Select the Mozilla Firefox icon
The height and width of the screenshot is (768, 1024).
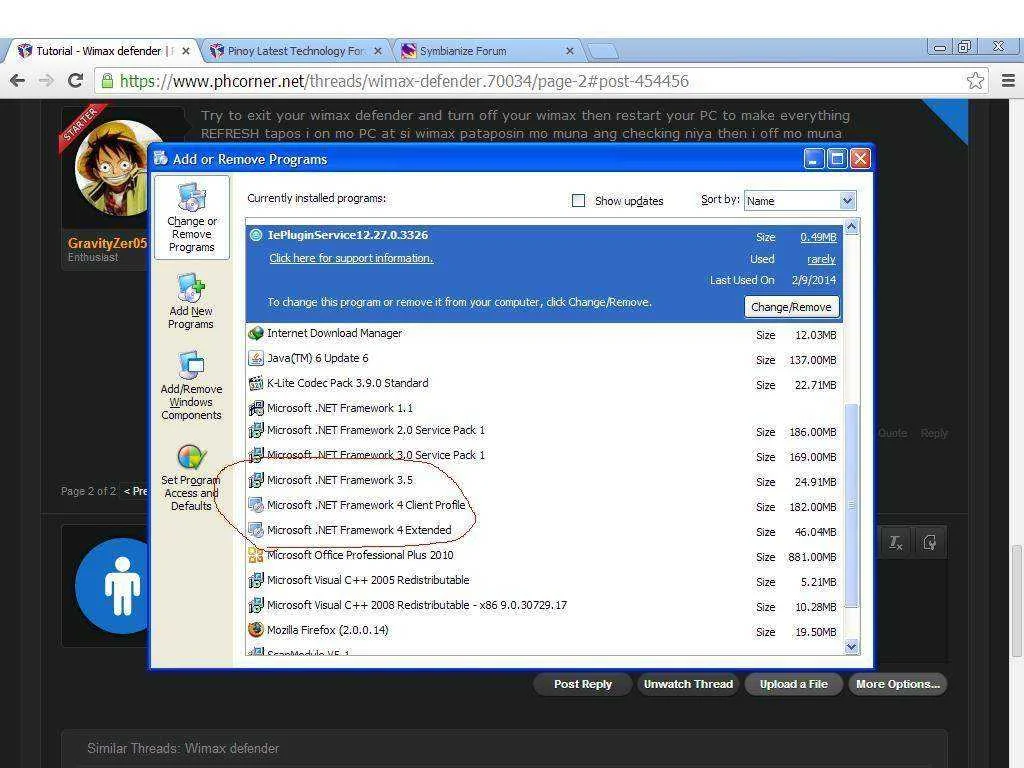[256, 630]
